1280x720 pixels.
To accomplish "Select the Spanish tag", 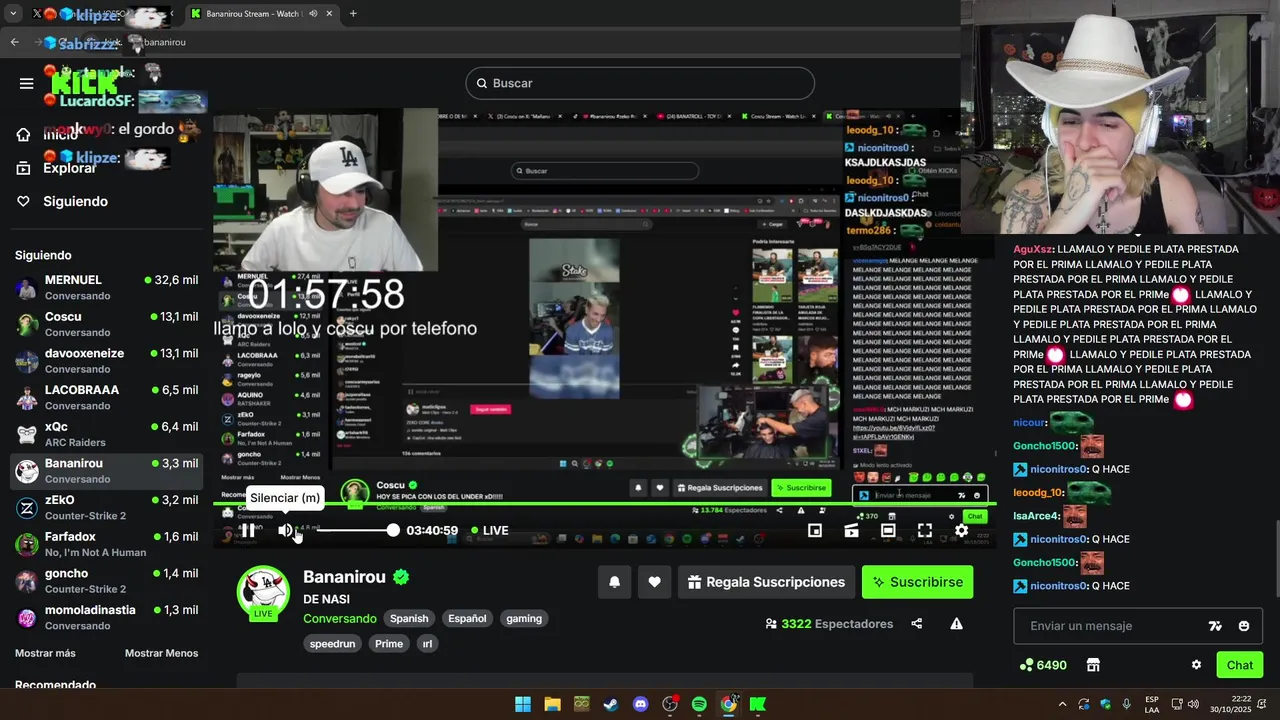I will point(409,619).
